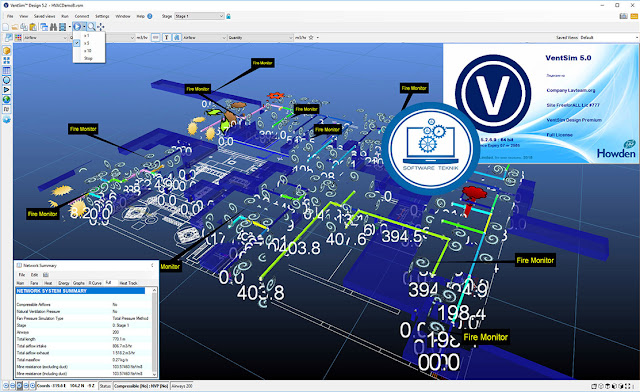The image size is (640, 392).
Task: Select x 1 speed option
Action: [x=89, y=36]
